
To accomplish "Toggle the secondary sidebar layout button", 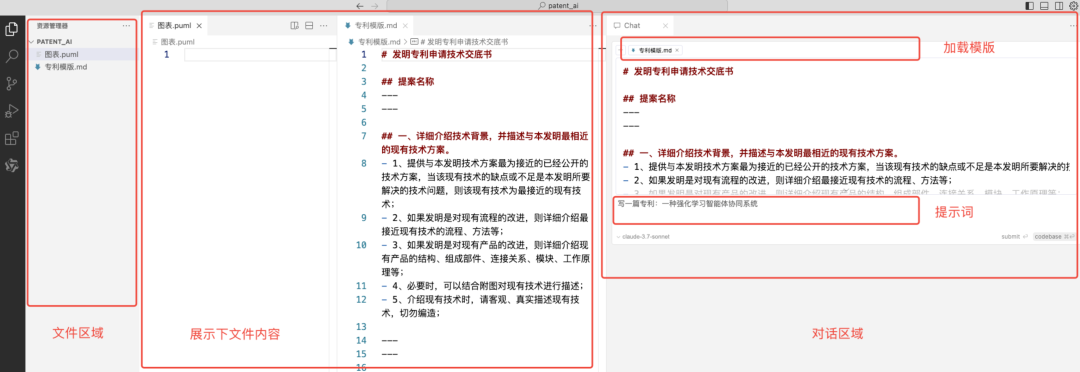I will click(1059, 6).
